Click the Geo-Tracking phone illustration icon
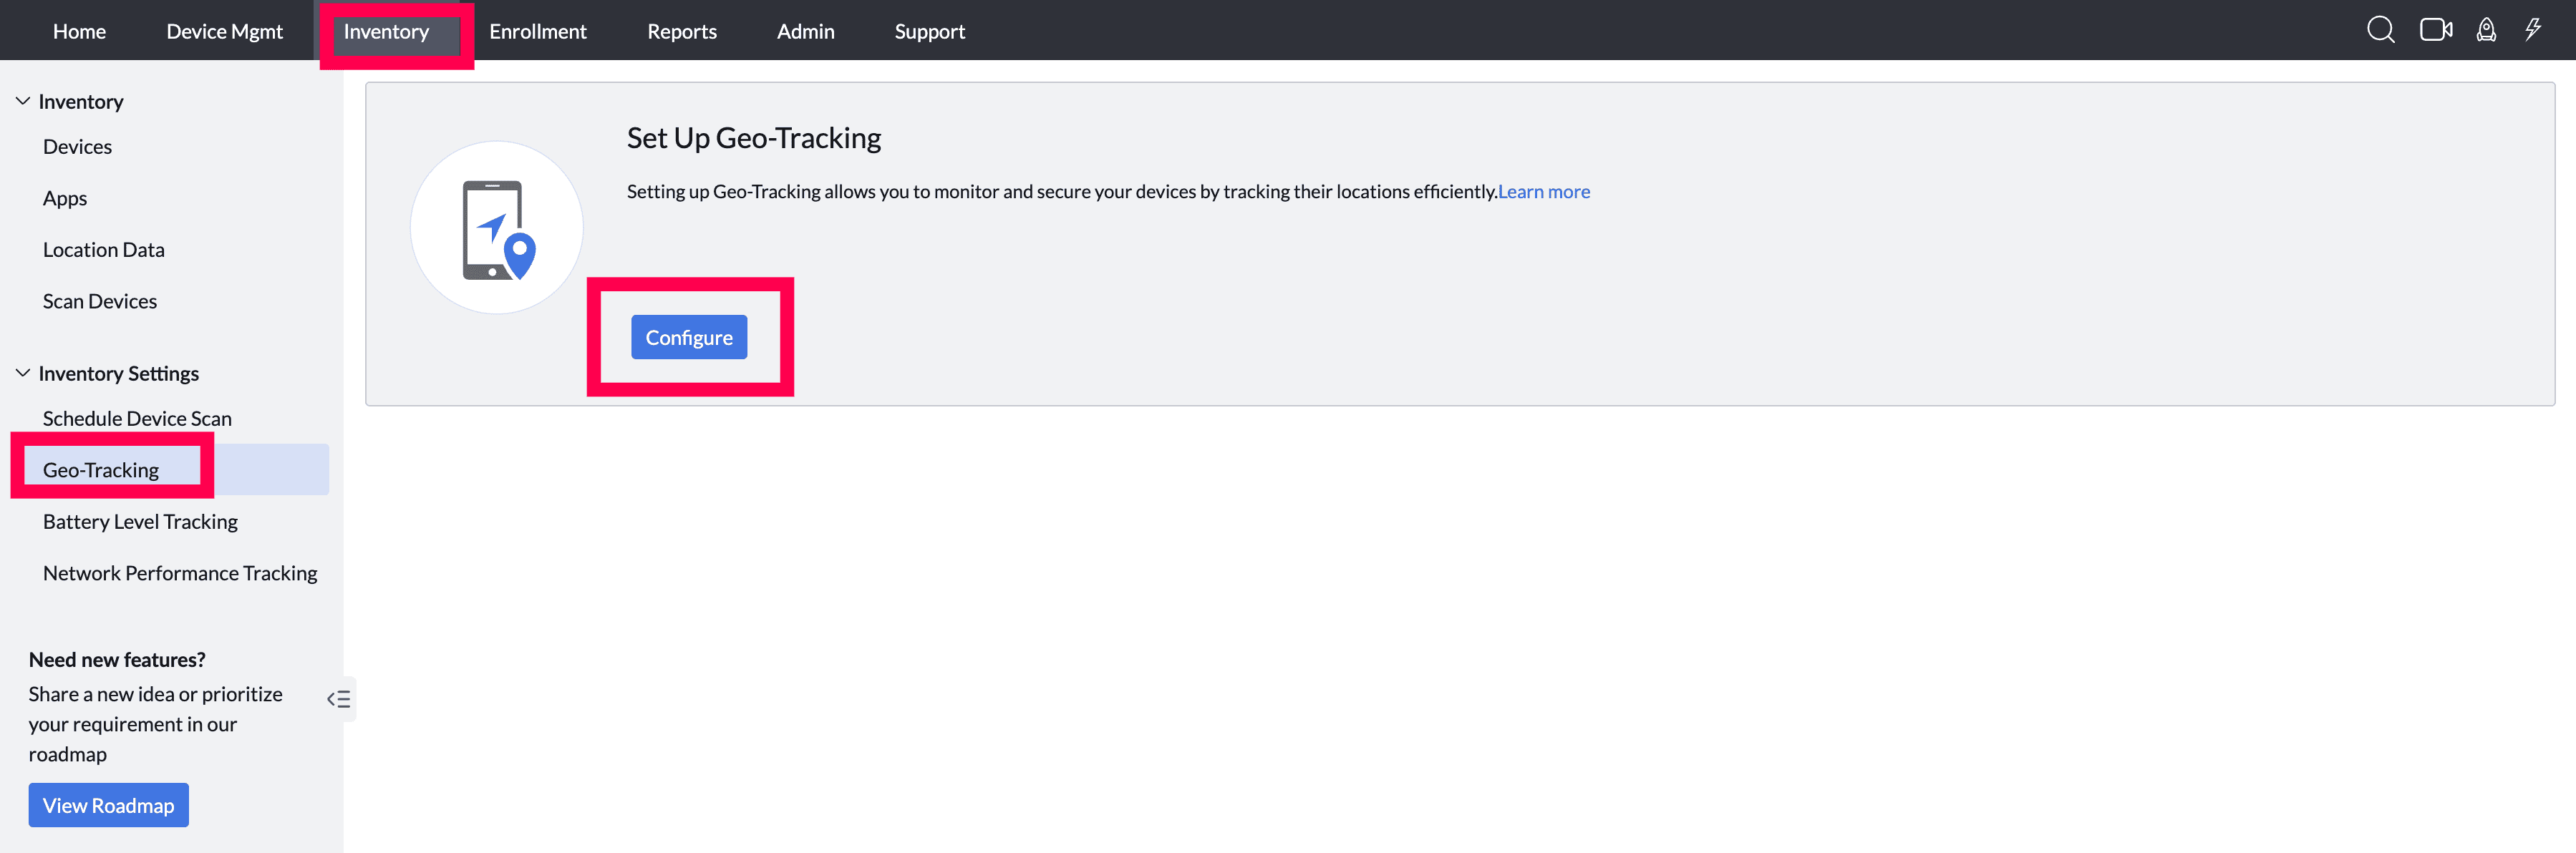Screen dimensions: 2576x853 [496, 227]
